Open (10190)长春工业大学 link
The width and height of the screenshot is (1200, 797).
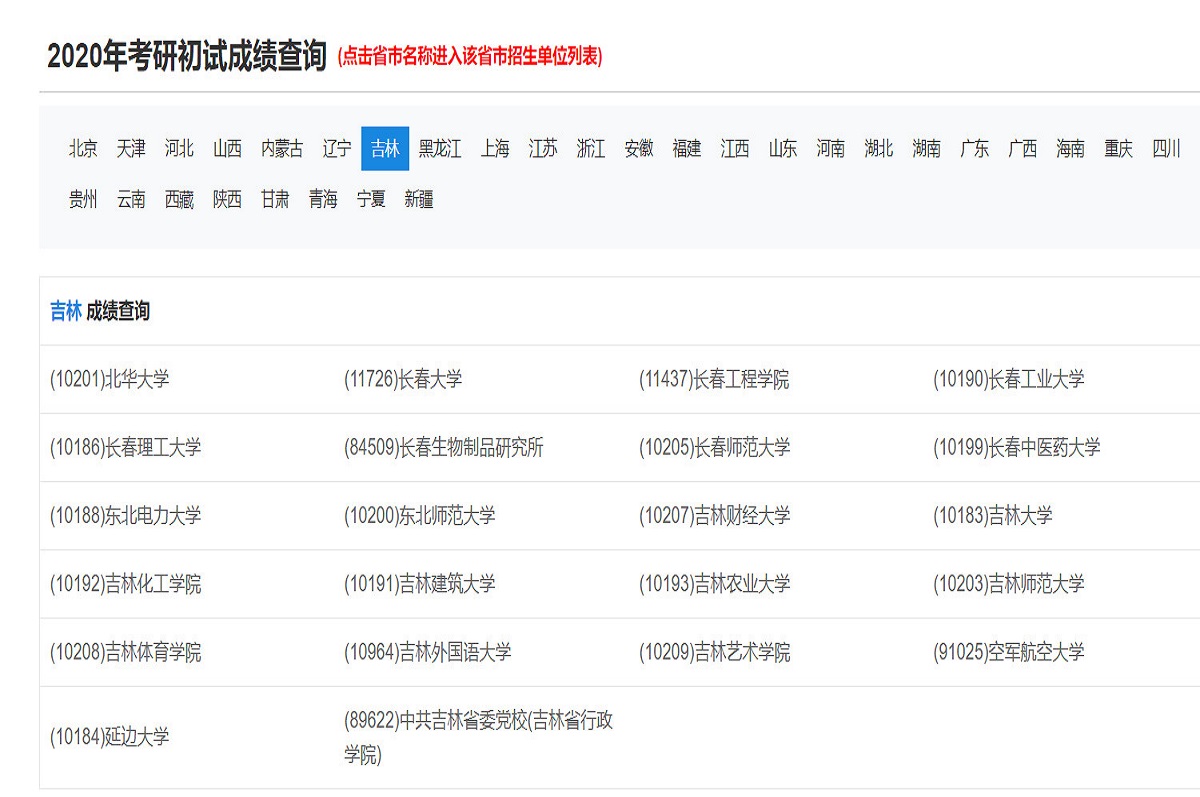[x=1009, y=380]
